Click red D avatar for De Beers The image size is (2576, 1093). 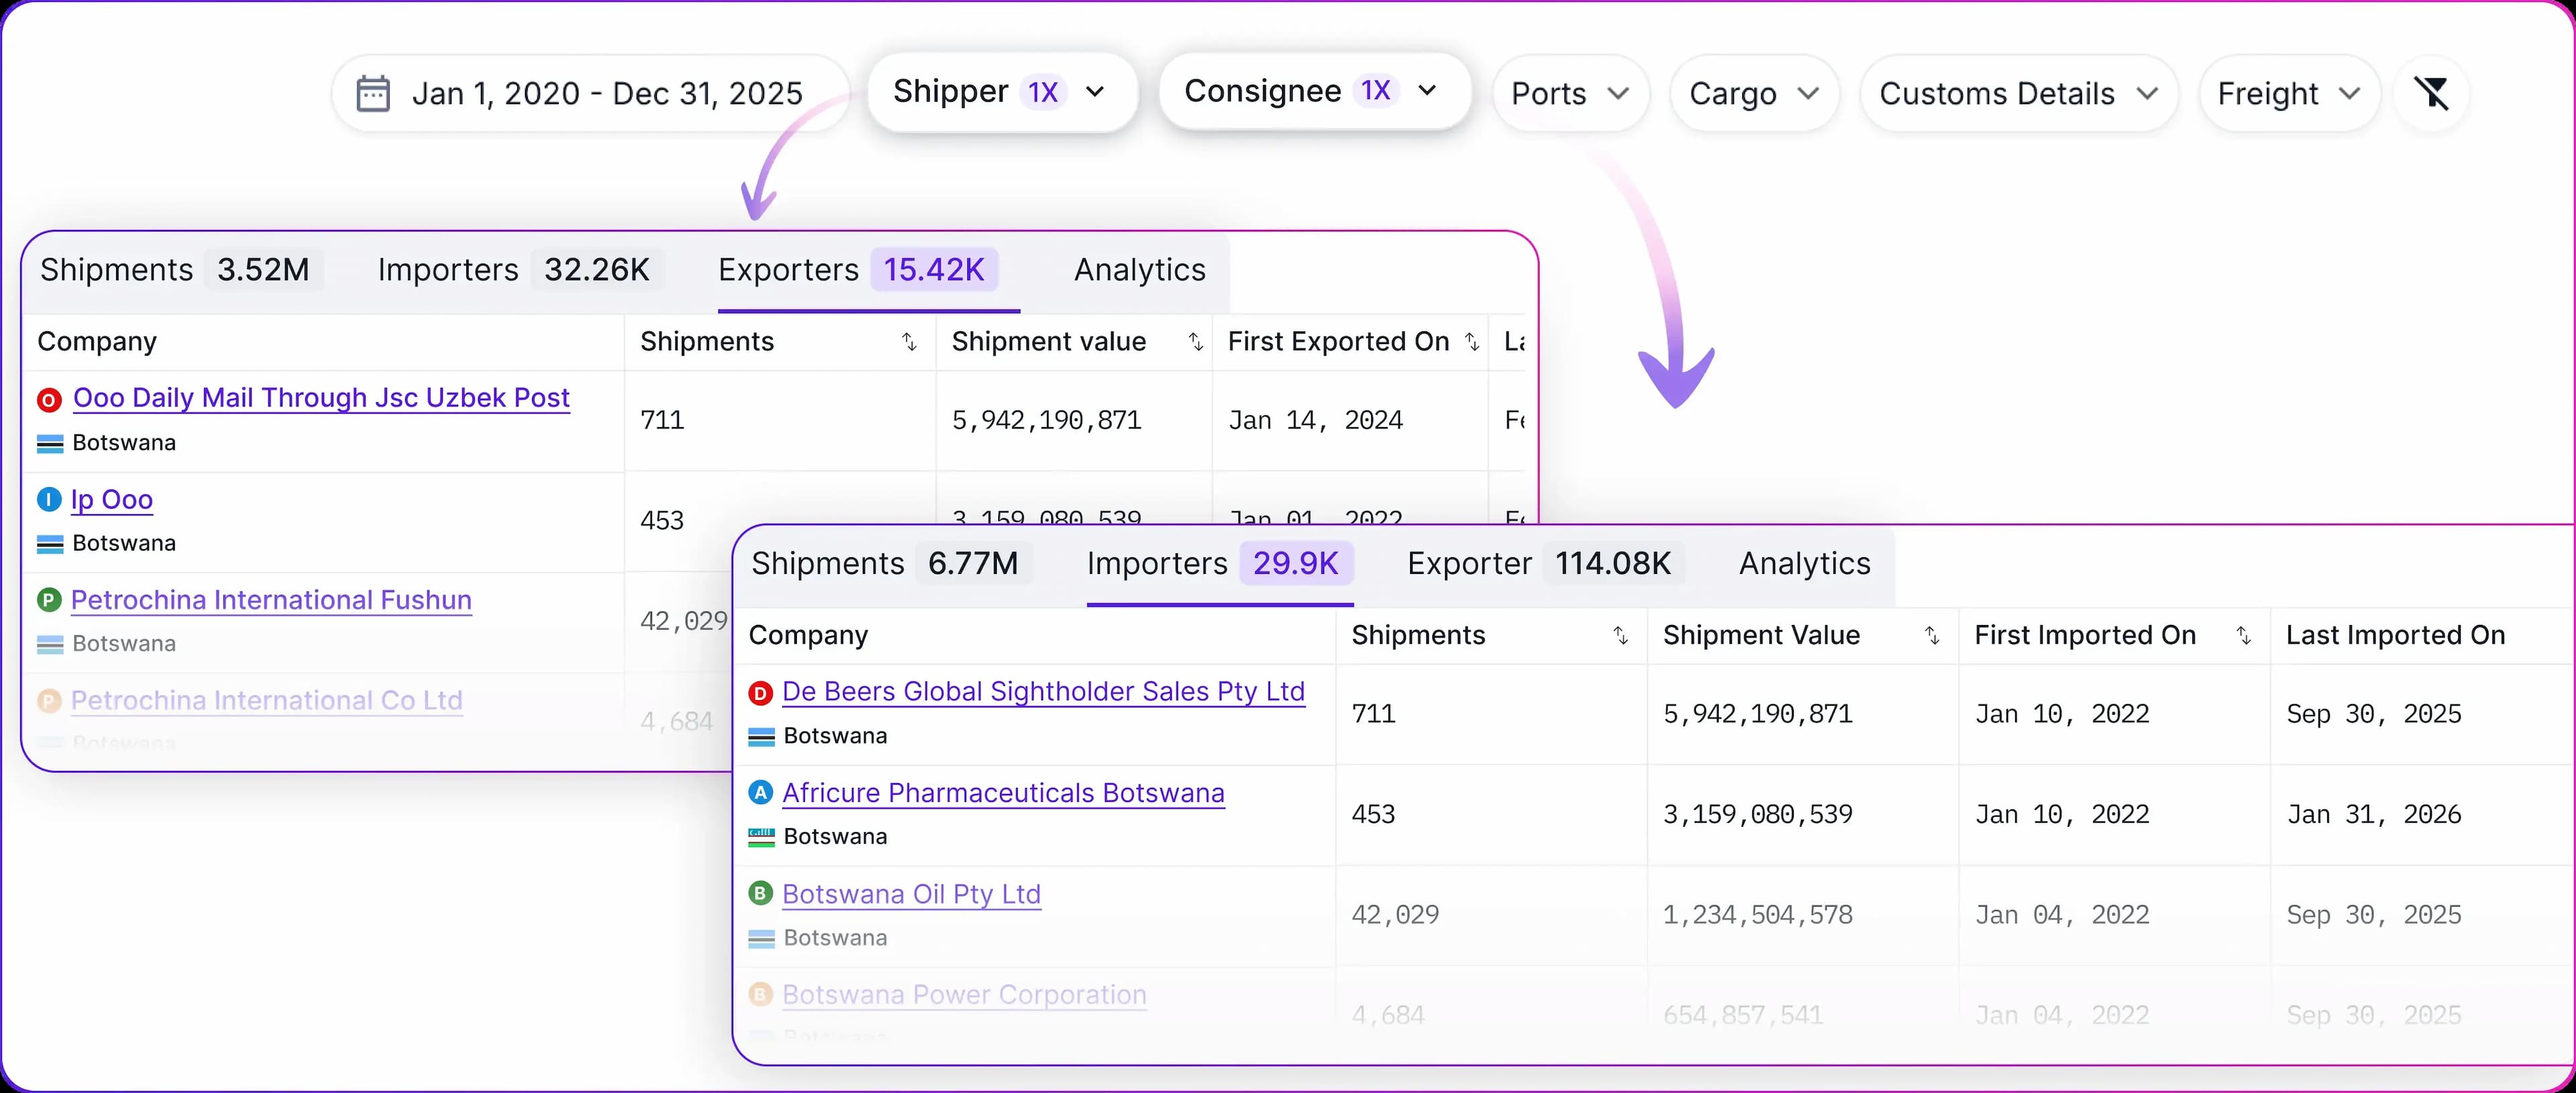760,692
